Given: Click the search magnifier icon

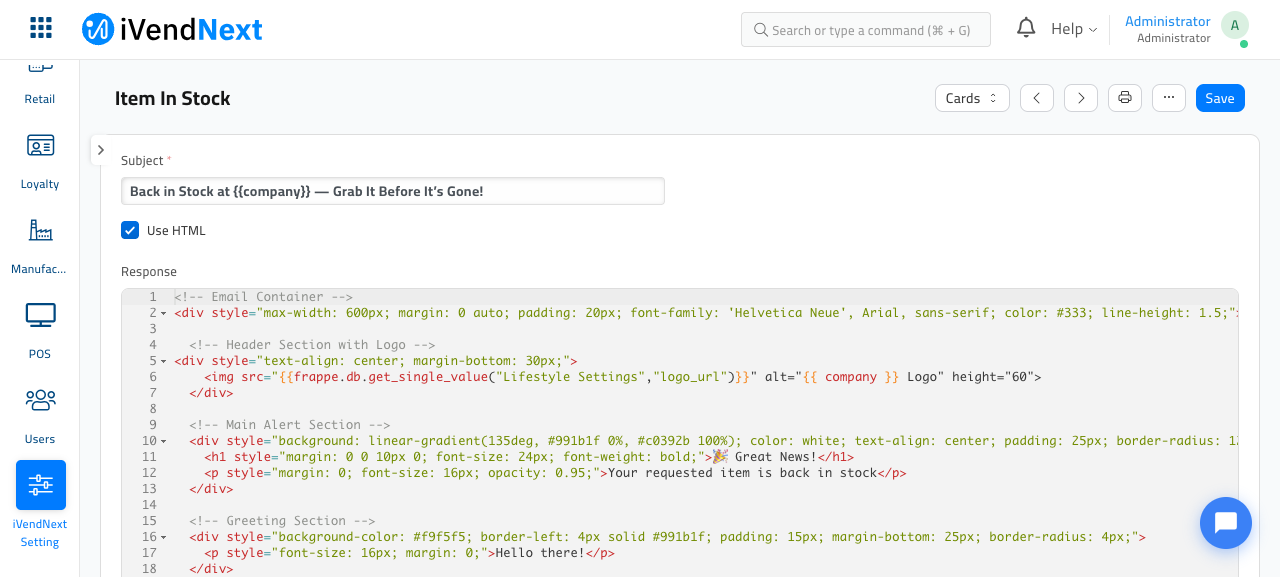Looking at the screenshot, I should [761, 30].
